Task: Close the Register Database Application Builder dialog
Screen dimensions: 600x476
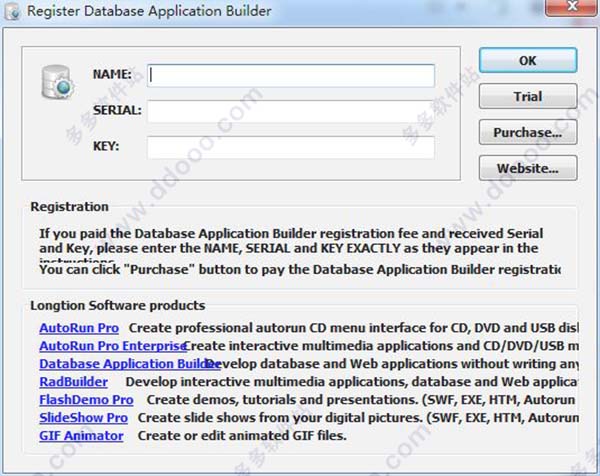Action: tap(571, 7)
